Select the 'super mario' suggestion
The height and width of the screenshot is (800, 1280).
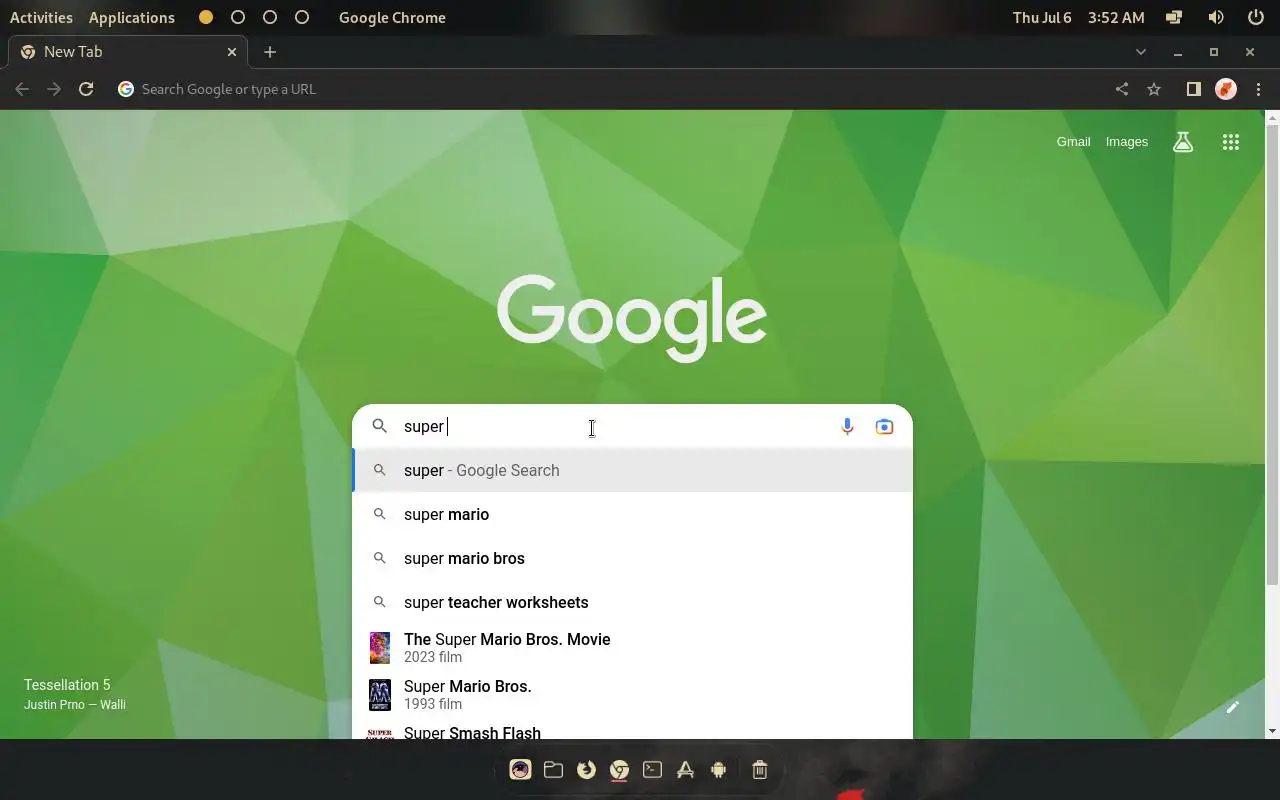[633, 514]
